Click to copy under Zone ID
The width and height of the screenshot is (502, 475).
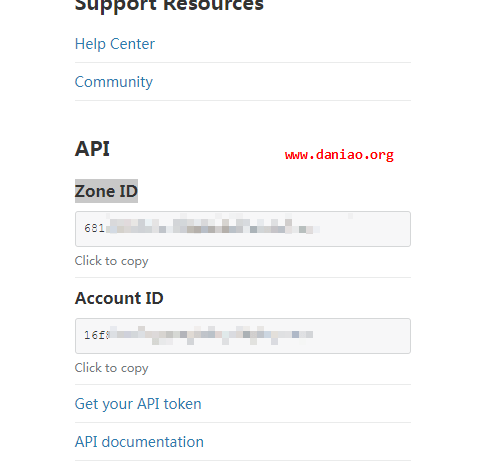(112, 261)
